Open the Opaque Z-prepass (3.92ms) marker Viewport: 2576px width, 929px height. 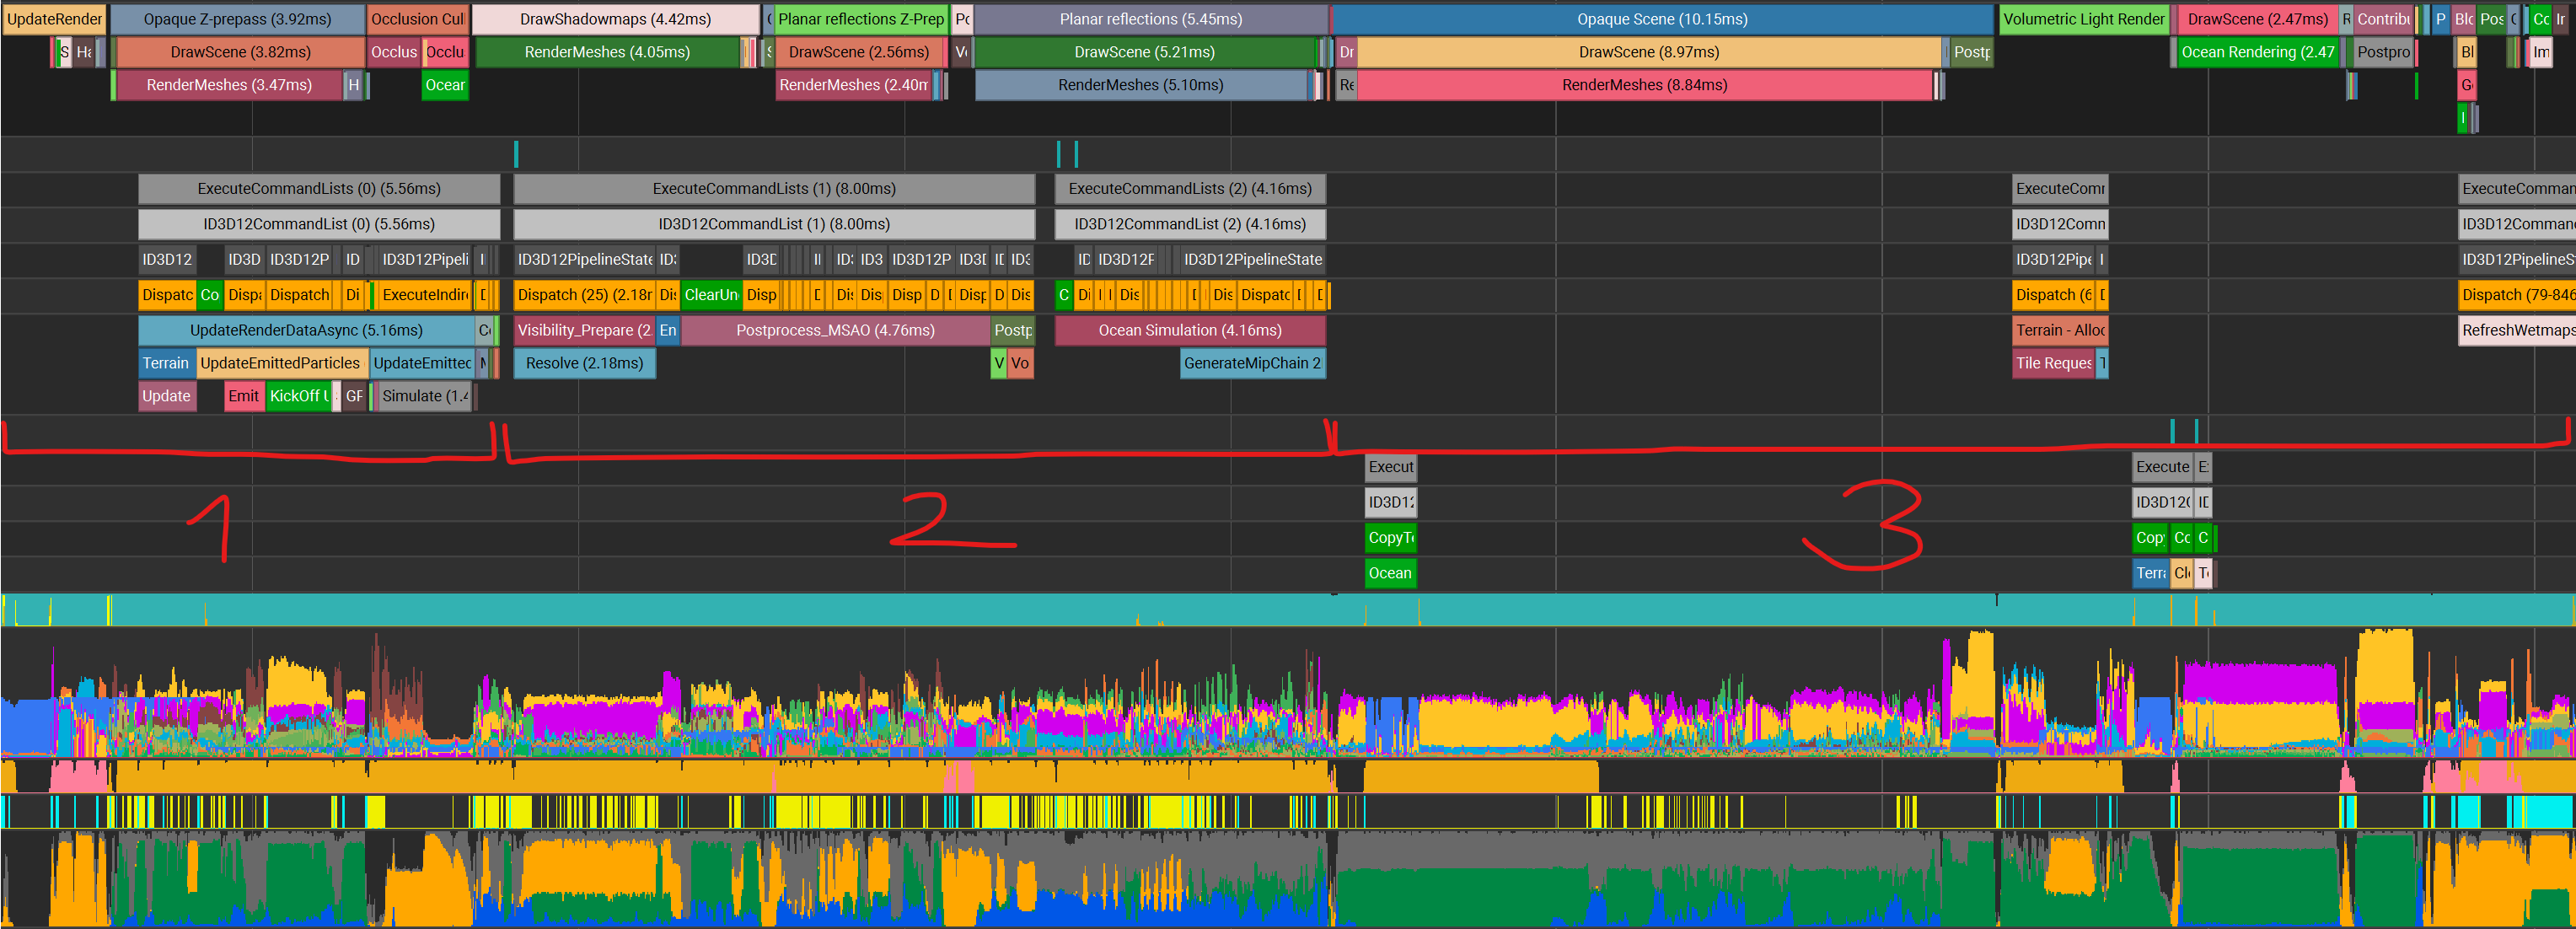(237, 19)
